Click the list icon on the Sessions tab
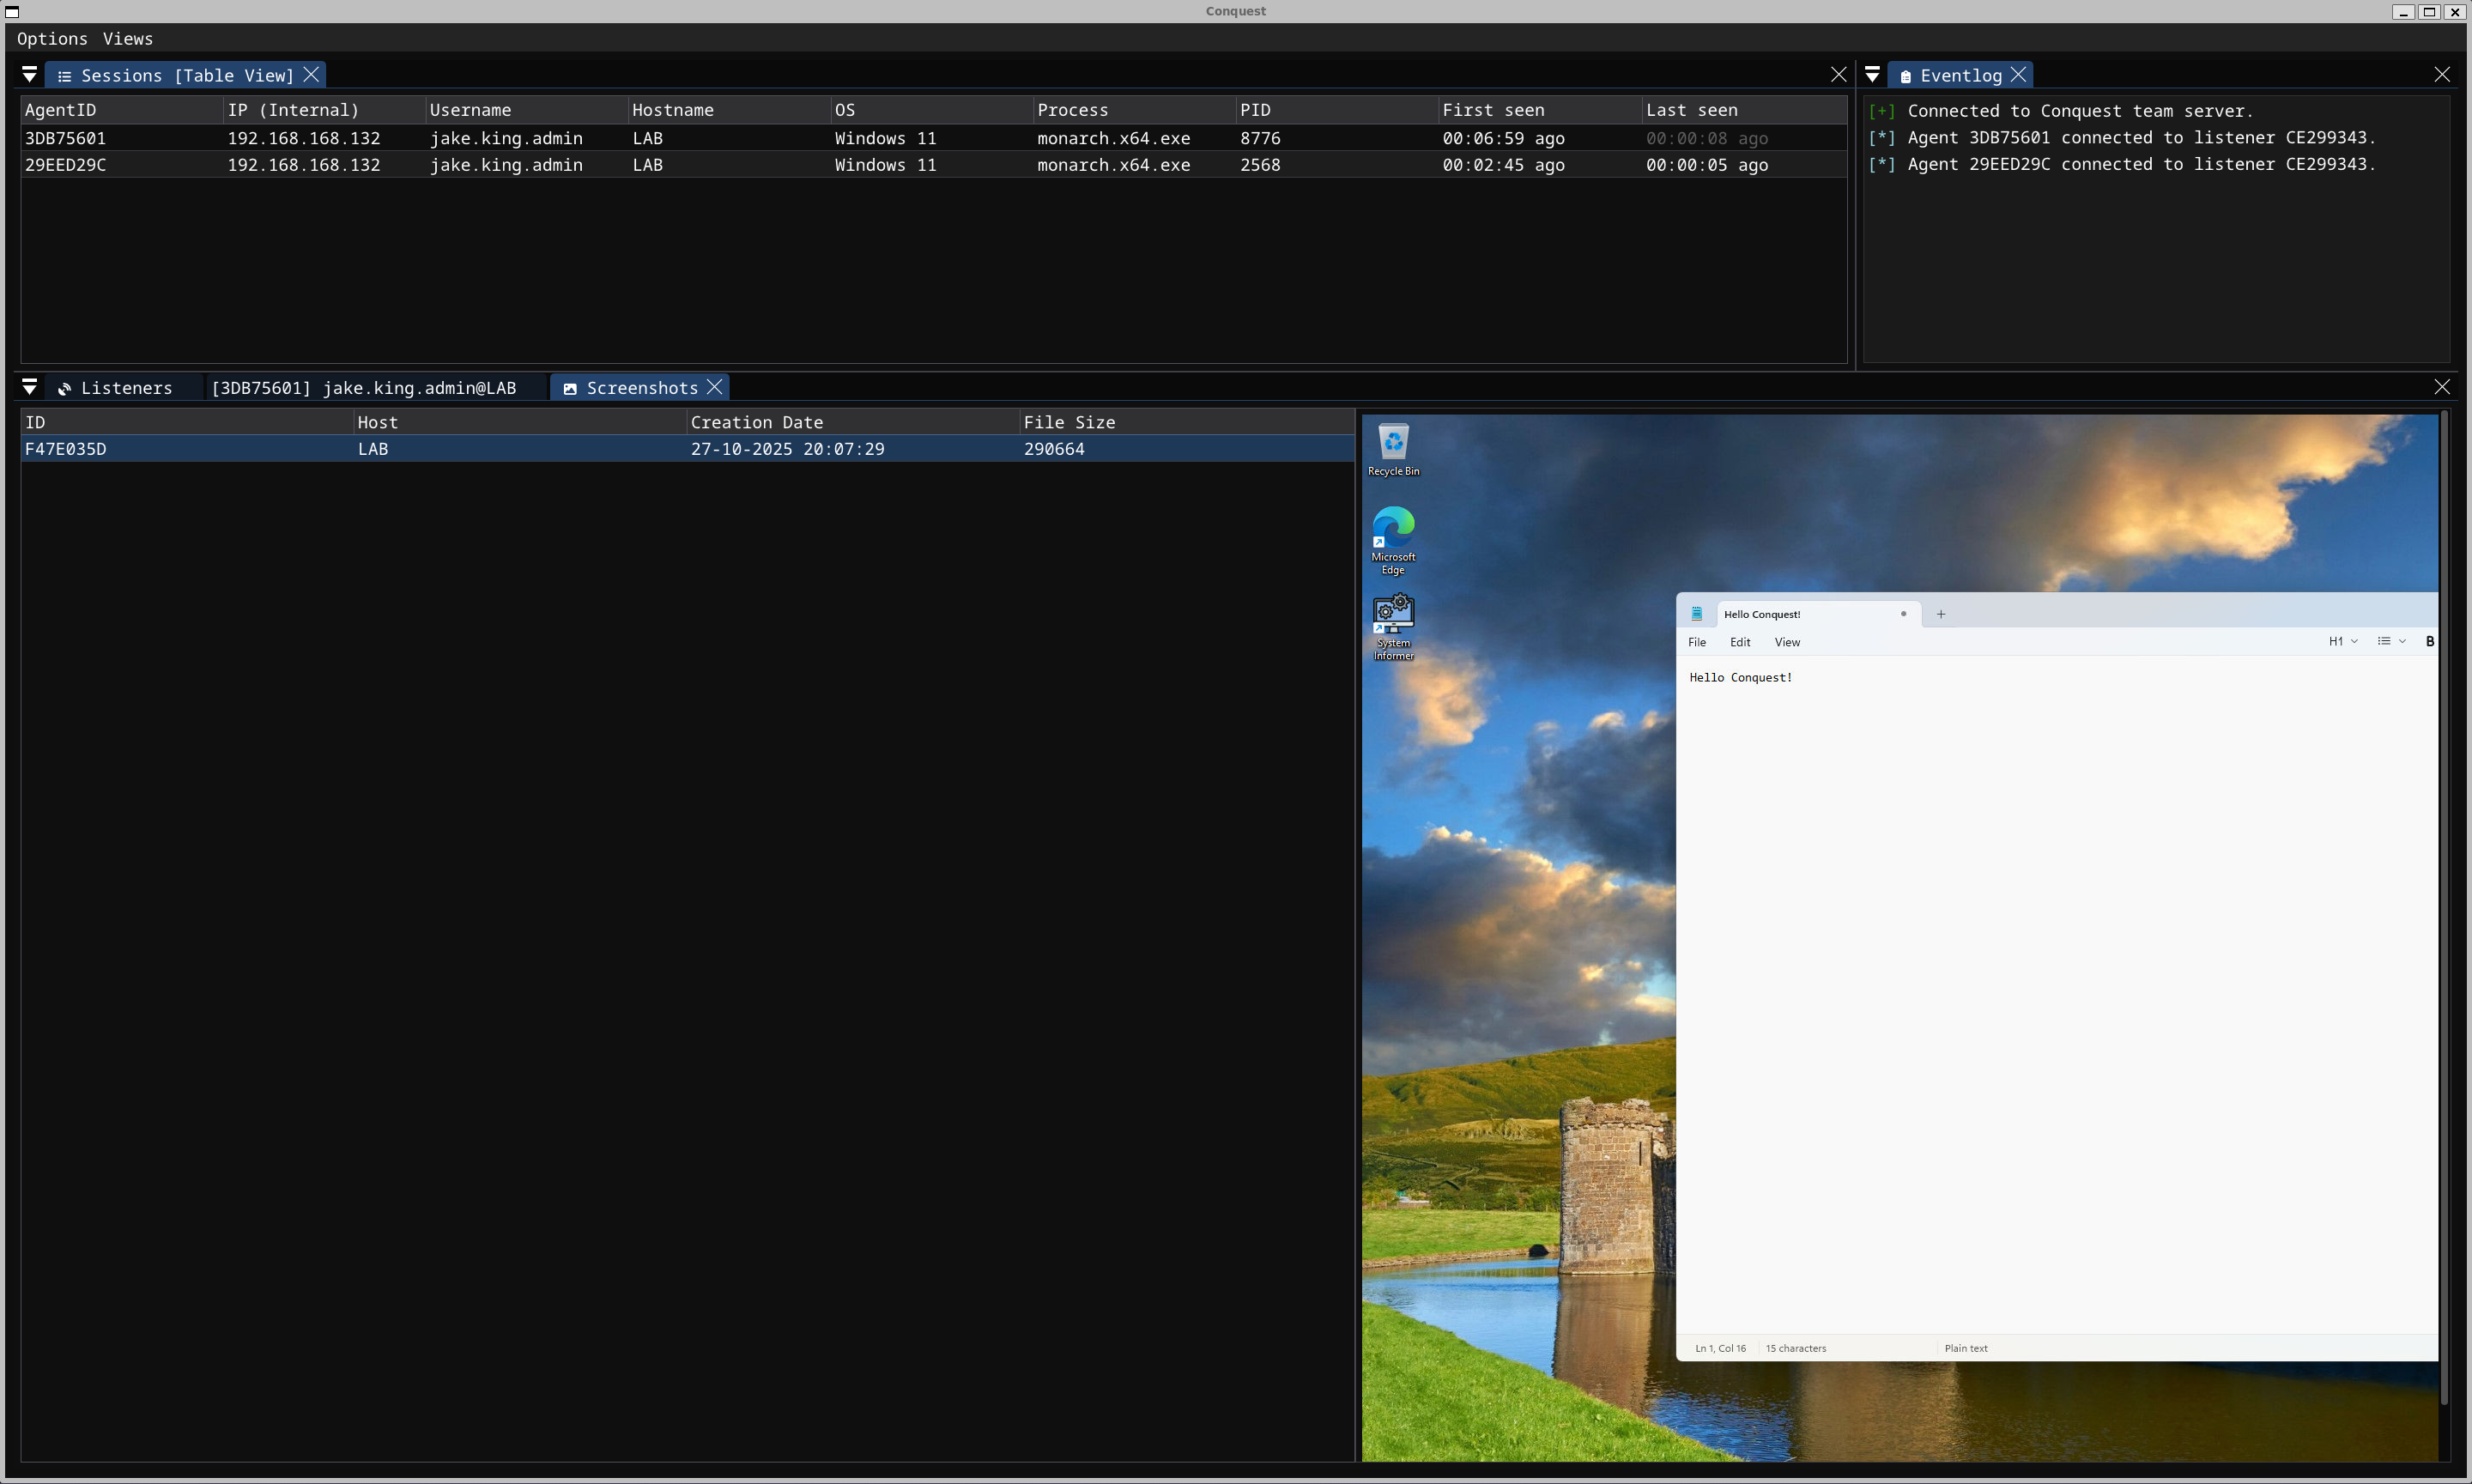Viewport: 2472px width, 1484px height. (64, 75)
